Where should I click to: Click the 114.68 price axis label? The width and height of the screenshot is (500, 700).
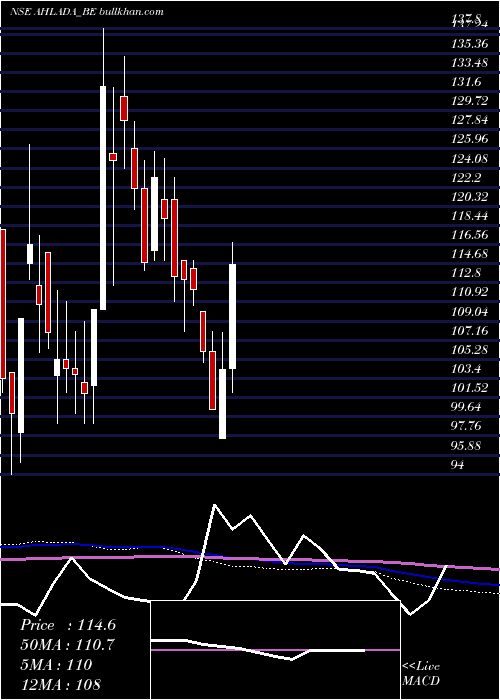[x=470, y=254]
